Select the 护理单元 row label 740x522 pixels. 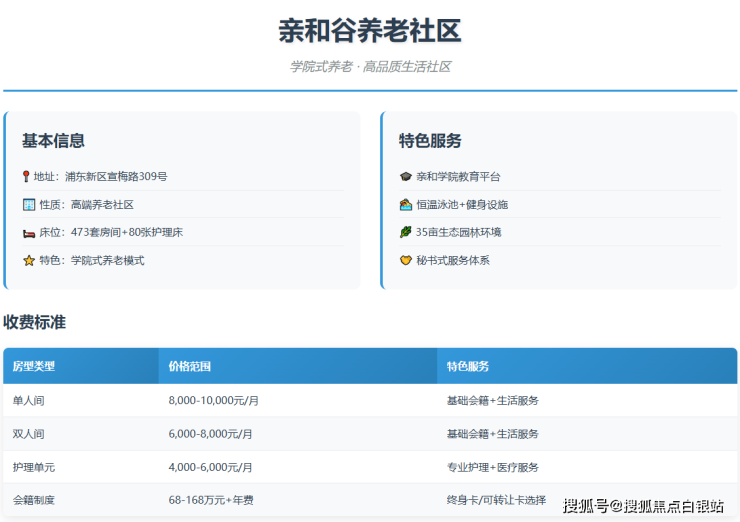[34, 467]
